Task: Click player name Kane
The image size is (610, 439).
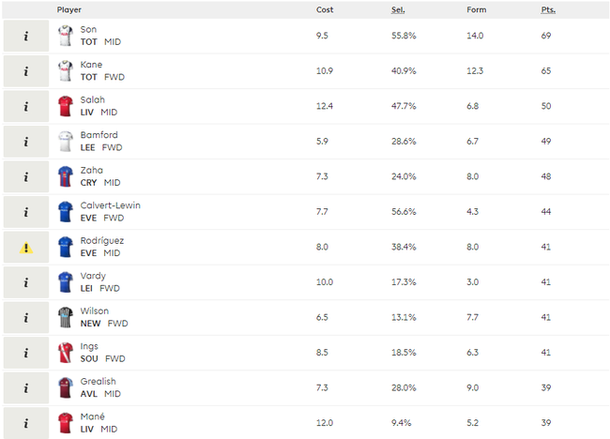Action: tap(91, 65)
